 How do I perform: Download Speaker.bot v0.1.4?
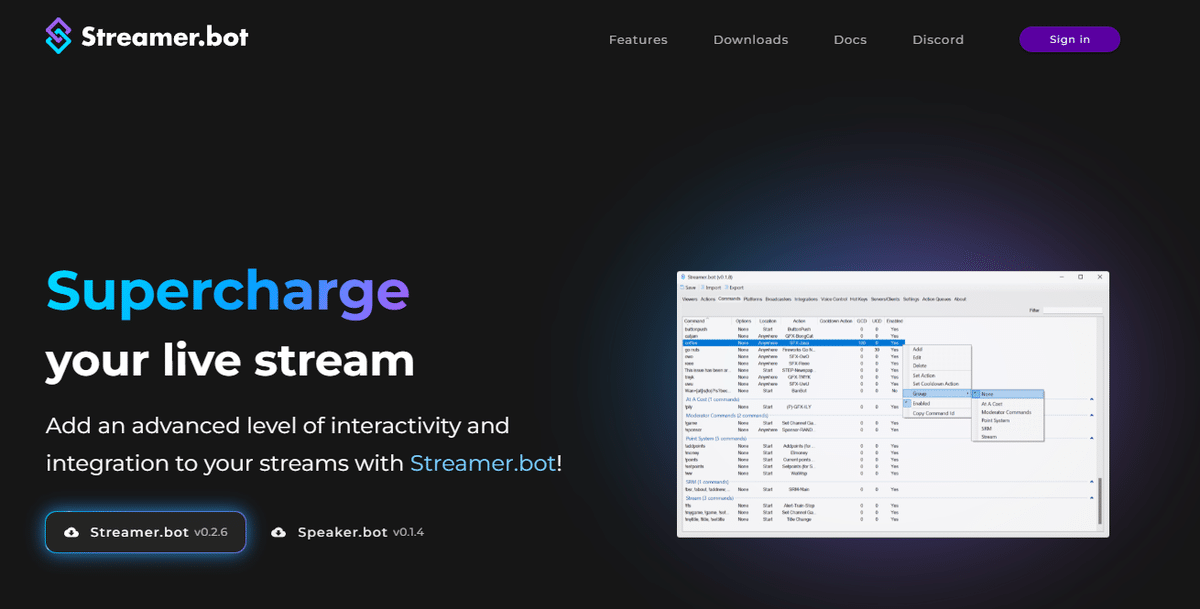coord(347,532)
